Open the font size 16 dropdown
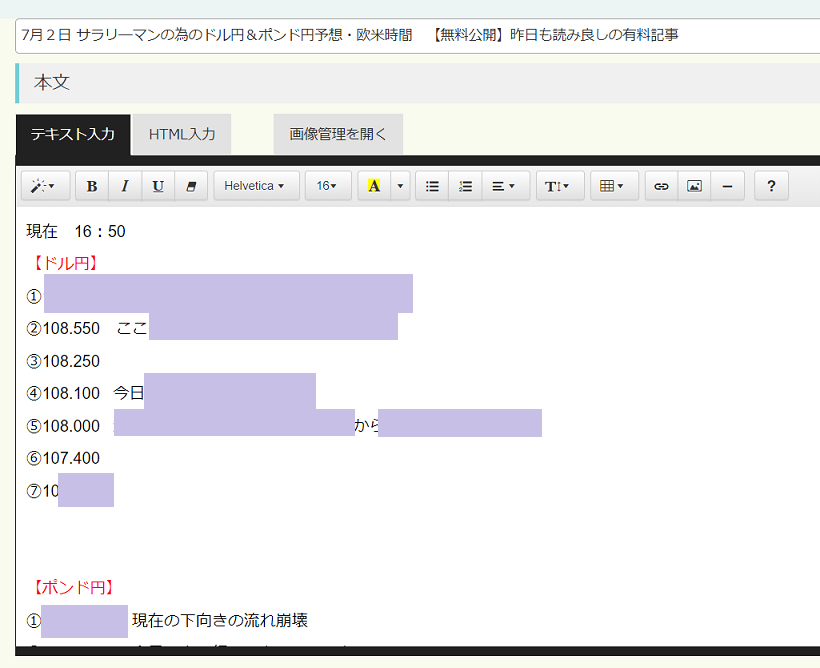 [328, 186]
